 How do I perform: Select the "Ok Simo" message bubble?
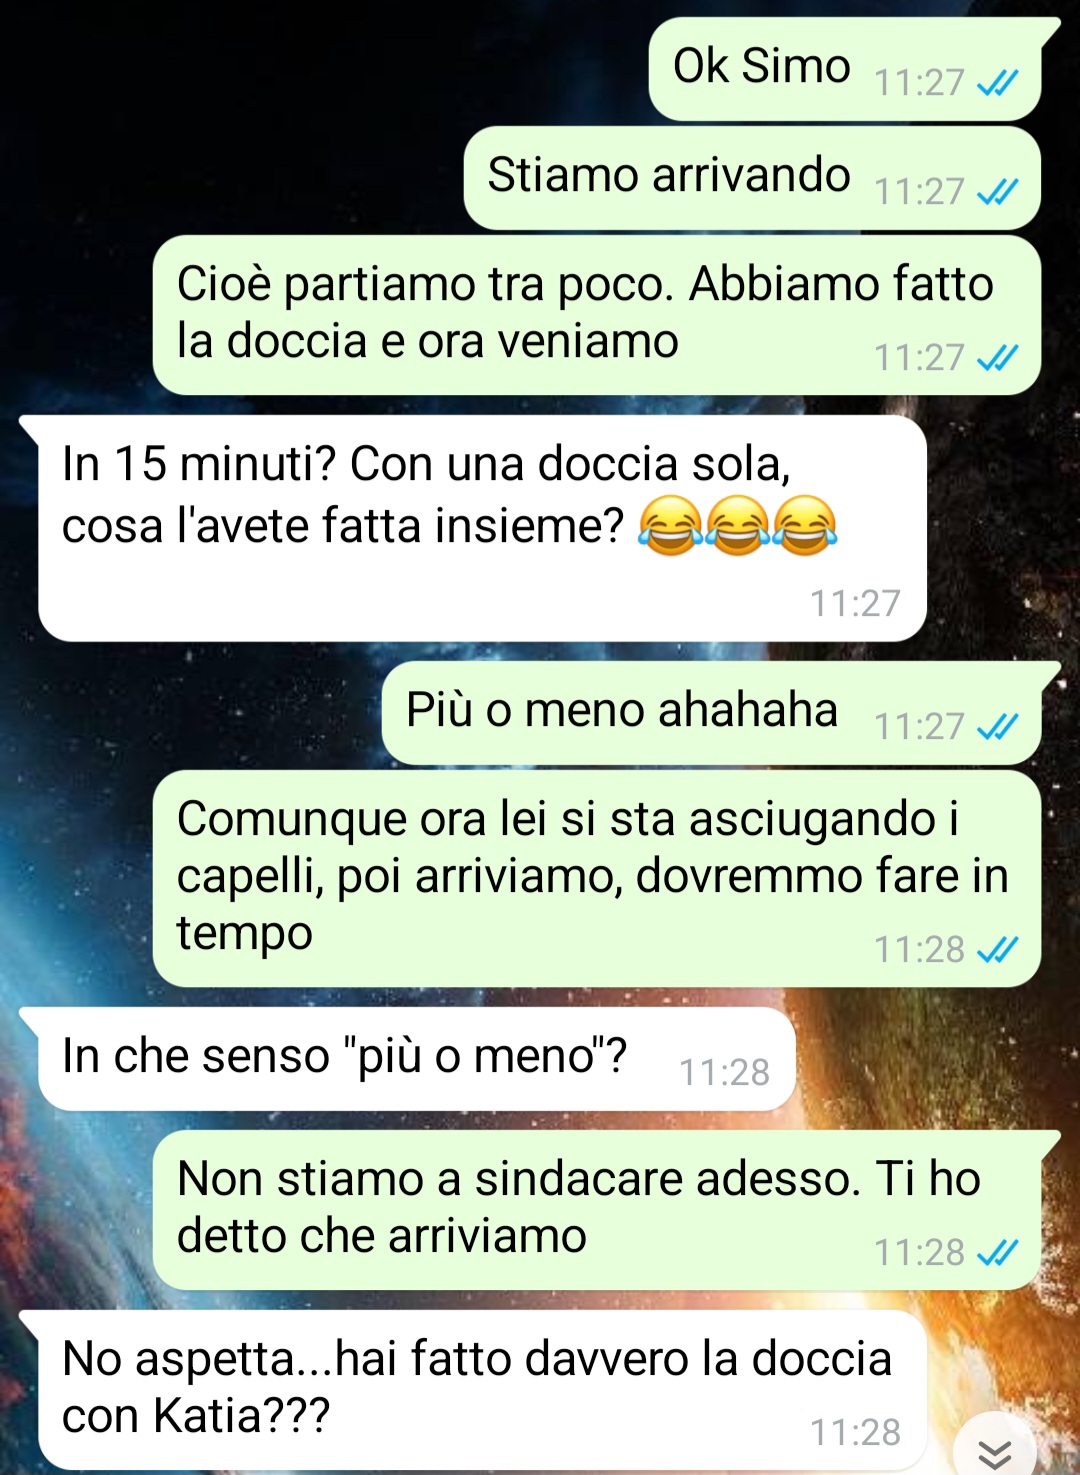(846, 69)
